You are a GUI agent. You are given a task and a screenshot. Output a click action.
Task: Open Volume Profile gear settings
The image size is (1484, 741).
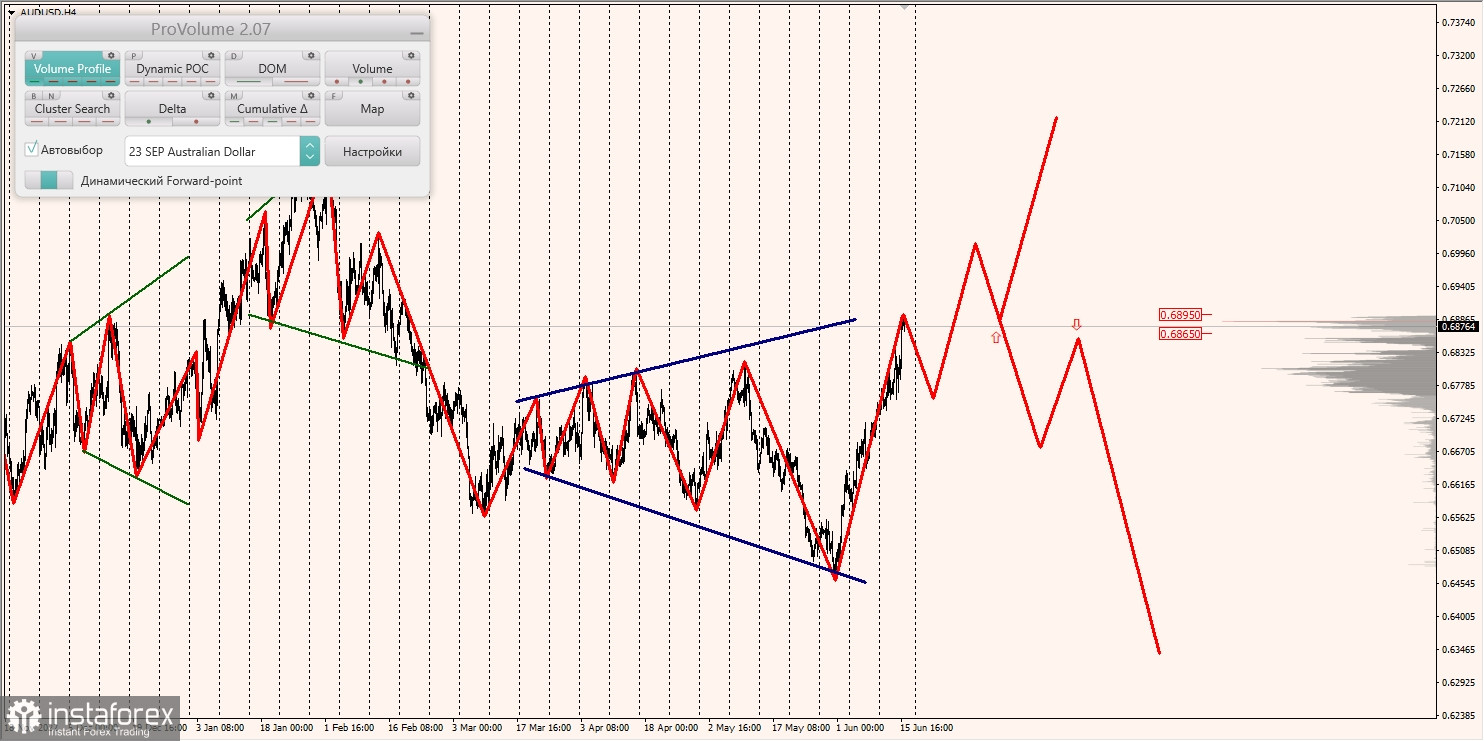(x=111, y=56)
